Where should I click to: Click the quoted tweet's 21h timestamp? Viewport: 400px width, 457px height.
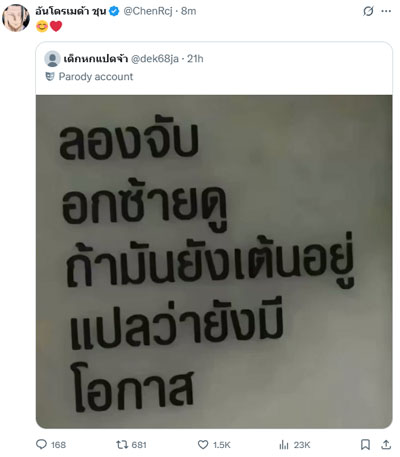(x=195, y=59)
